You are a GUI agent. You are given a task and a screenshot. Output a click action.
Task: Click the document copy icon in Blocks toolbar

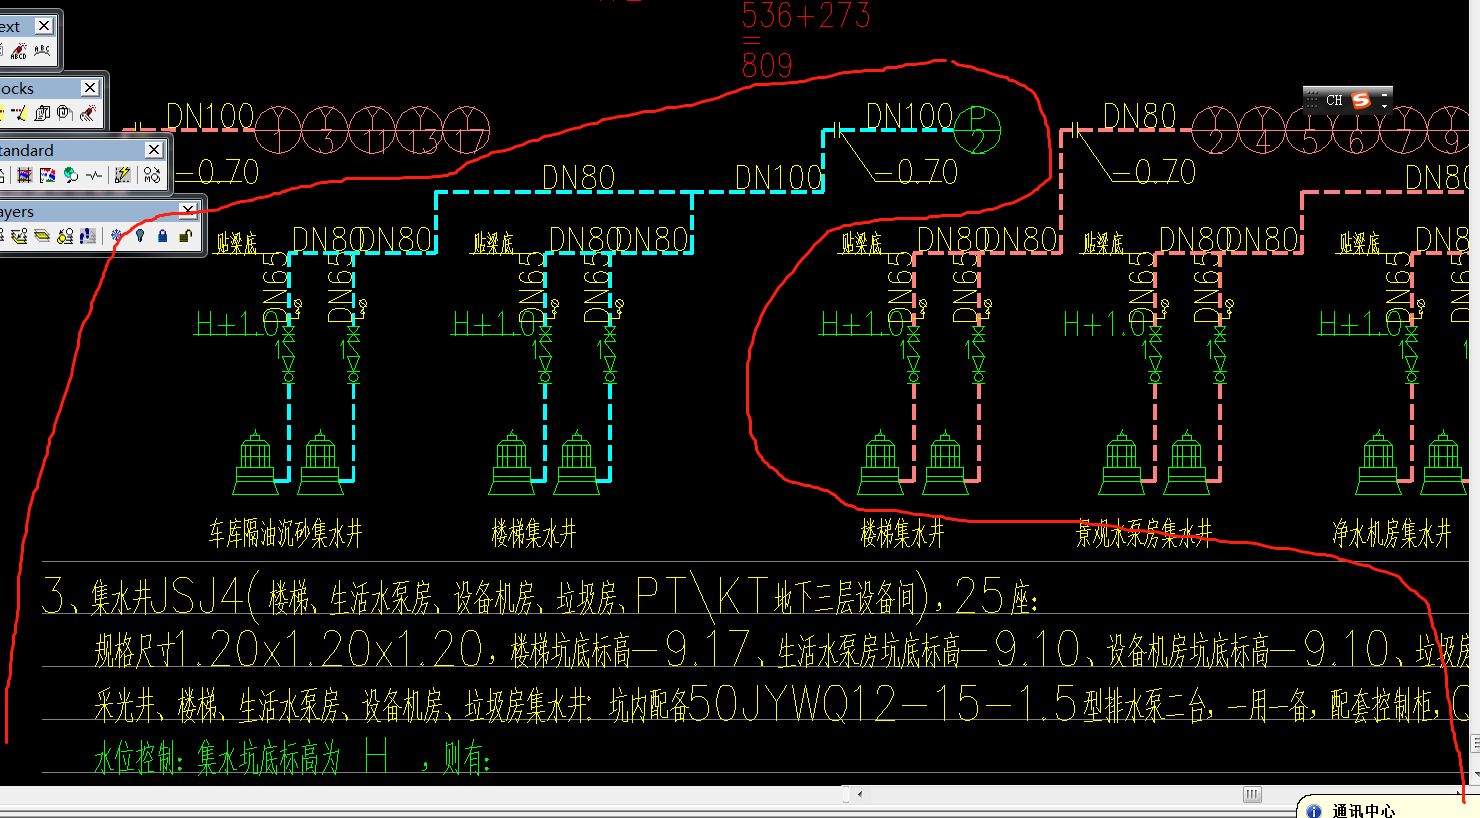tap(42, 113)
